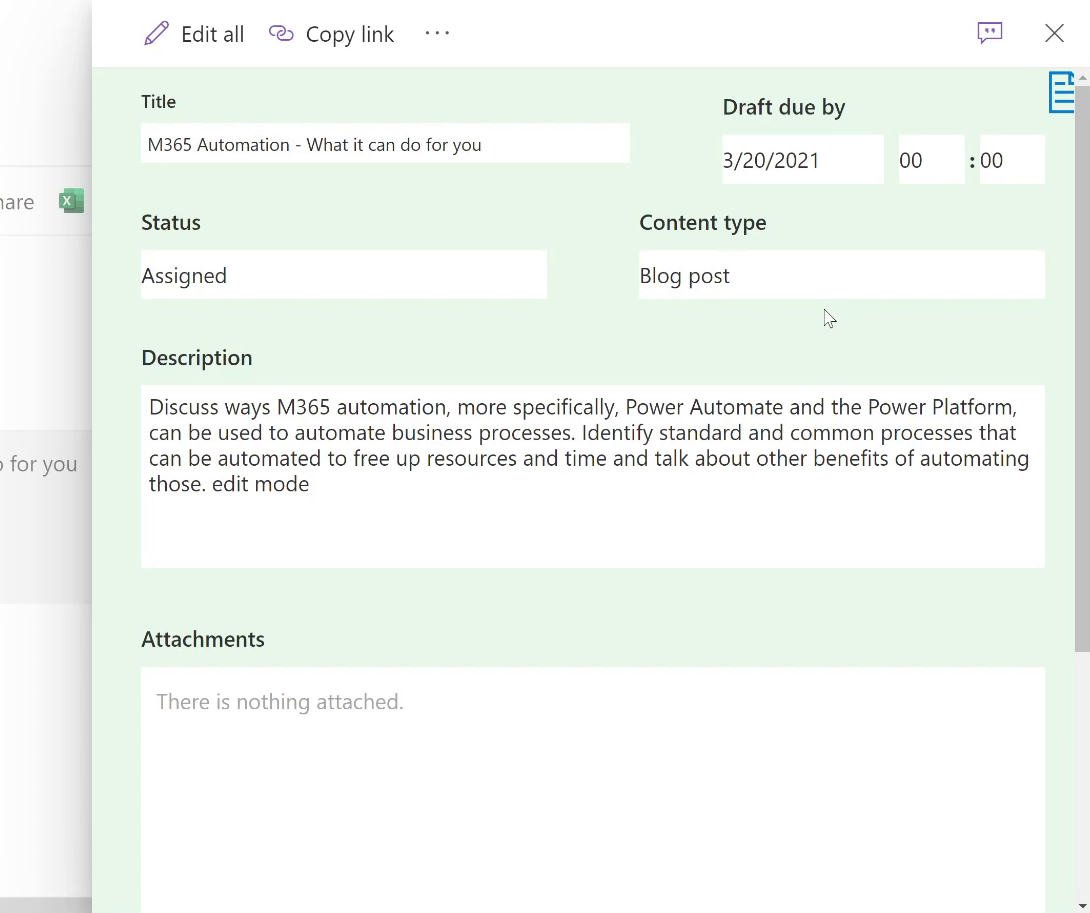Click the Copy link chain icon
The image size is (1090, 913).
(x=281, y=33)
